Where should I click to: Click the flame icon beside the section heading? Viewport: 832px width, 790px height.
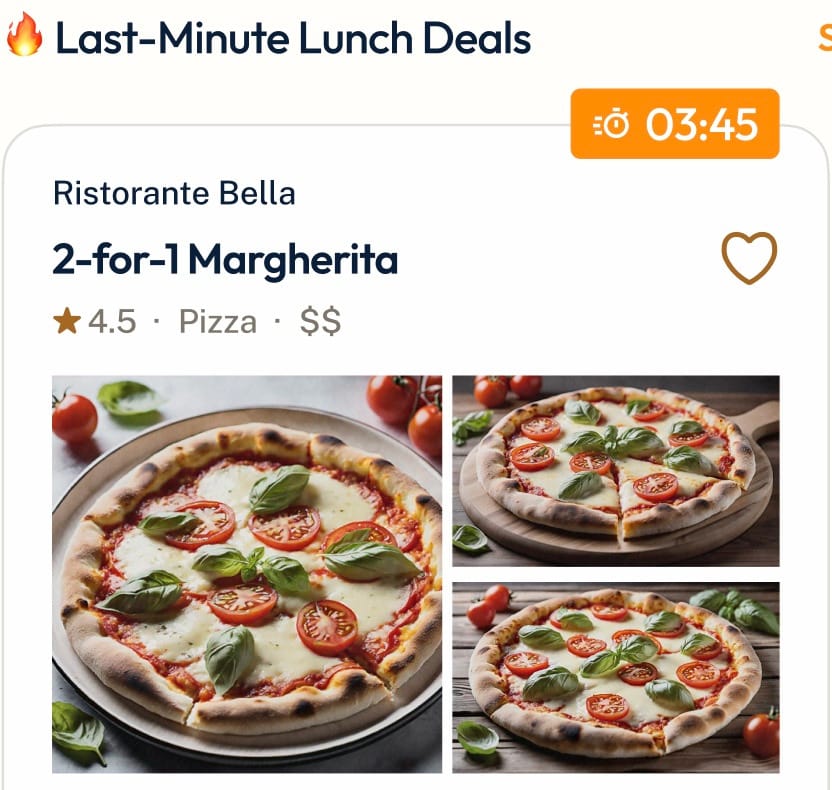[x=24, y=38]
